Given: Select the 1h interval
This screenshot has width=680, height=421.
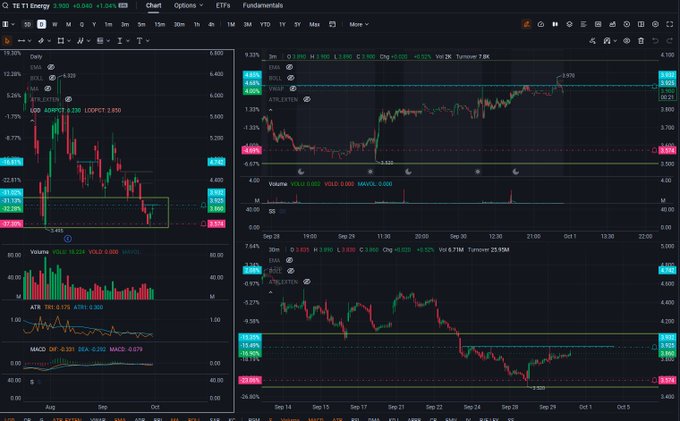Looking at the screenshot, I should pyautogui.click(x=197, y=25).
